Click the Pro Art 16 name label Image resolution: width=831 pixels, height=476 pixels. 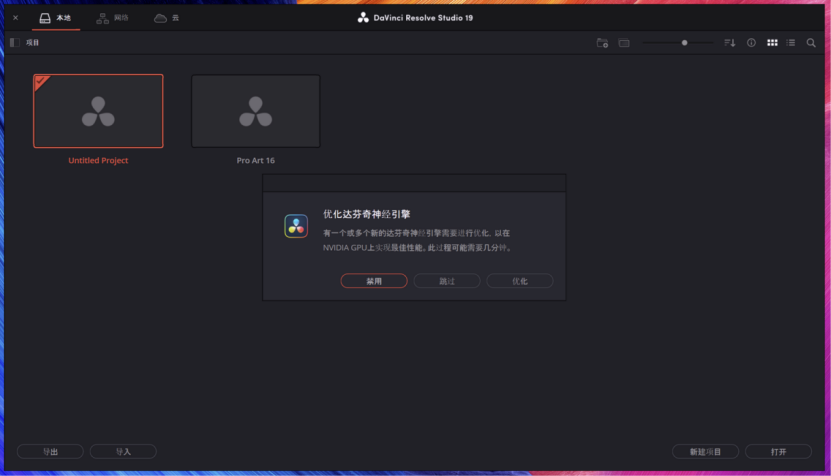click(255, 160)
